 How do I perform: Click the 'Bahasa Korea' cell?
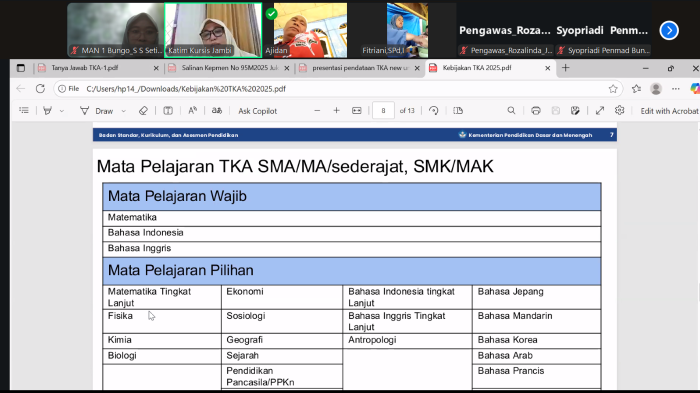(537, 340)
